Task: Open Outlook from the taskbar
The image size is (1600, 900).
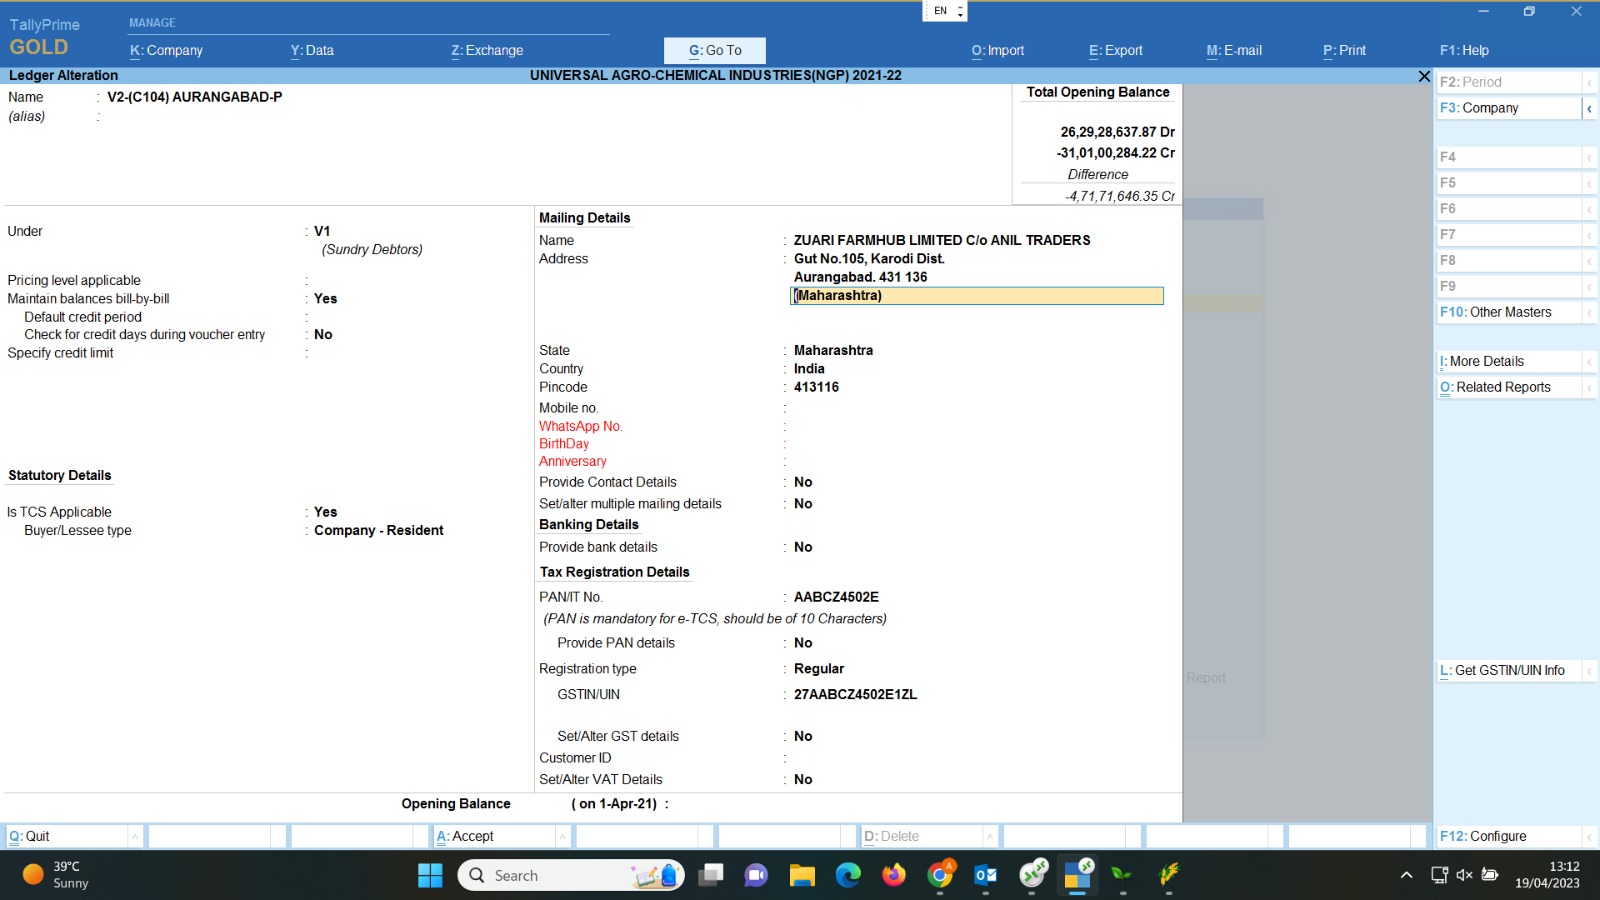Action: 986,876
